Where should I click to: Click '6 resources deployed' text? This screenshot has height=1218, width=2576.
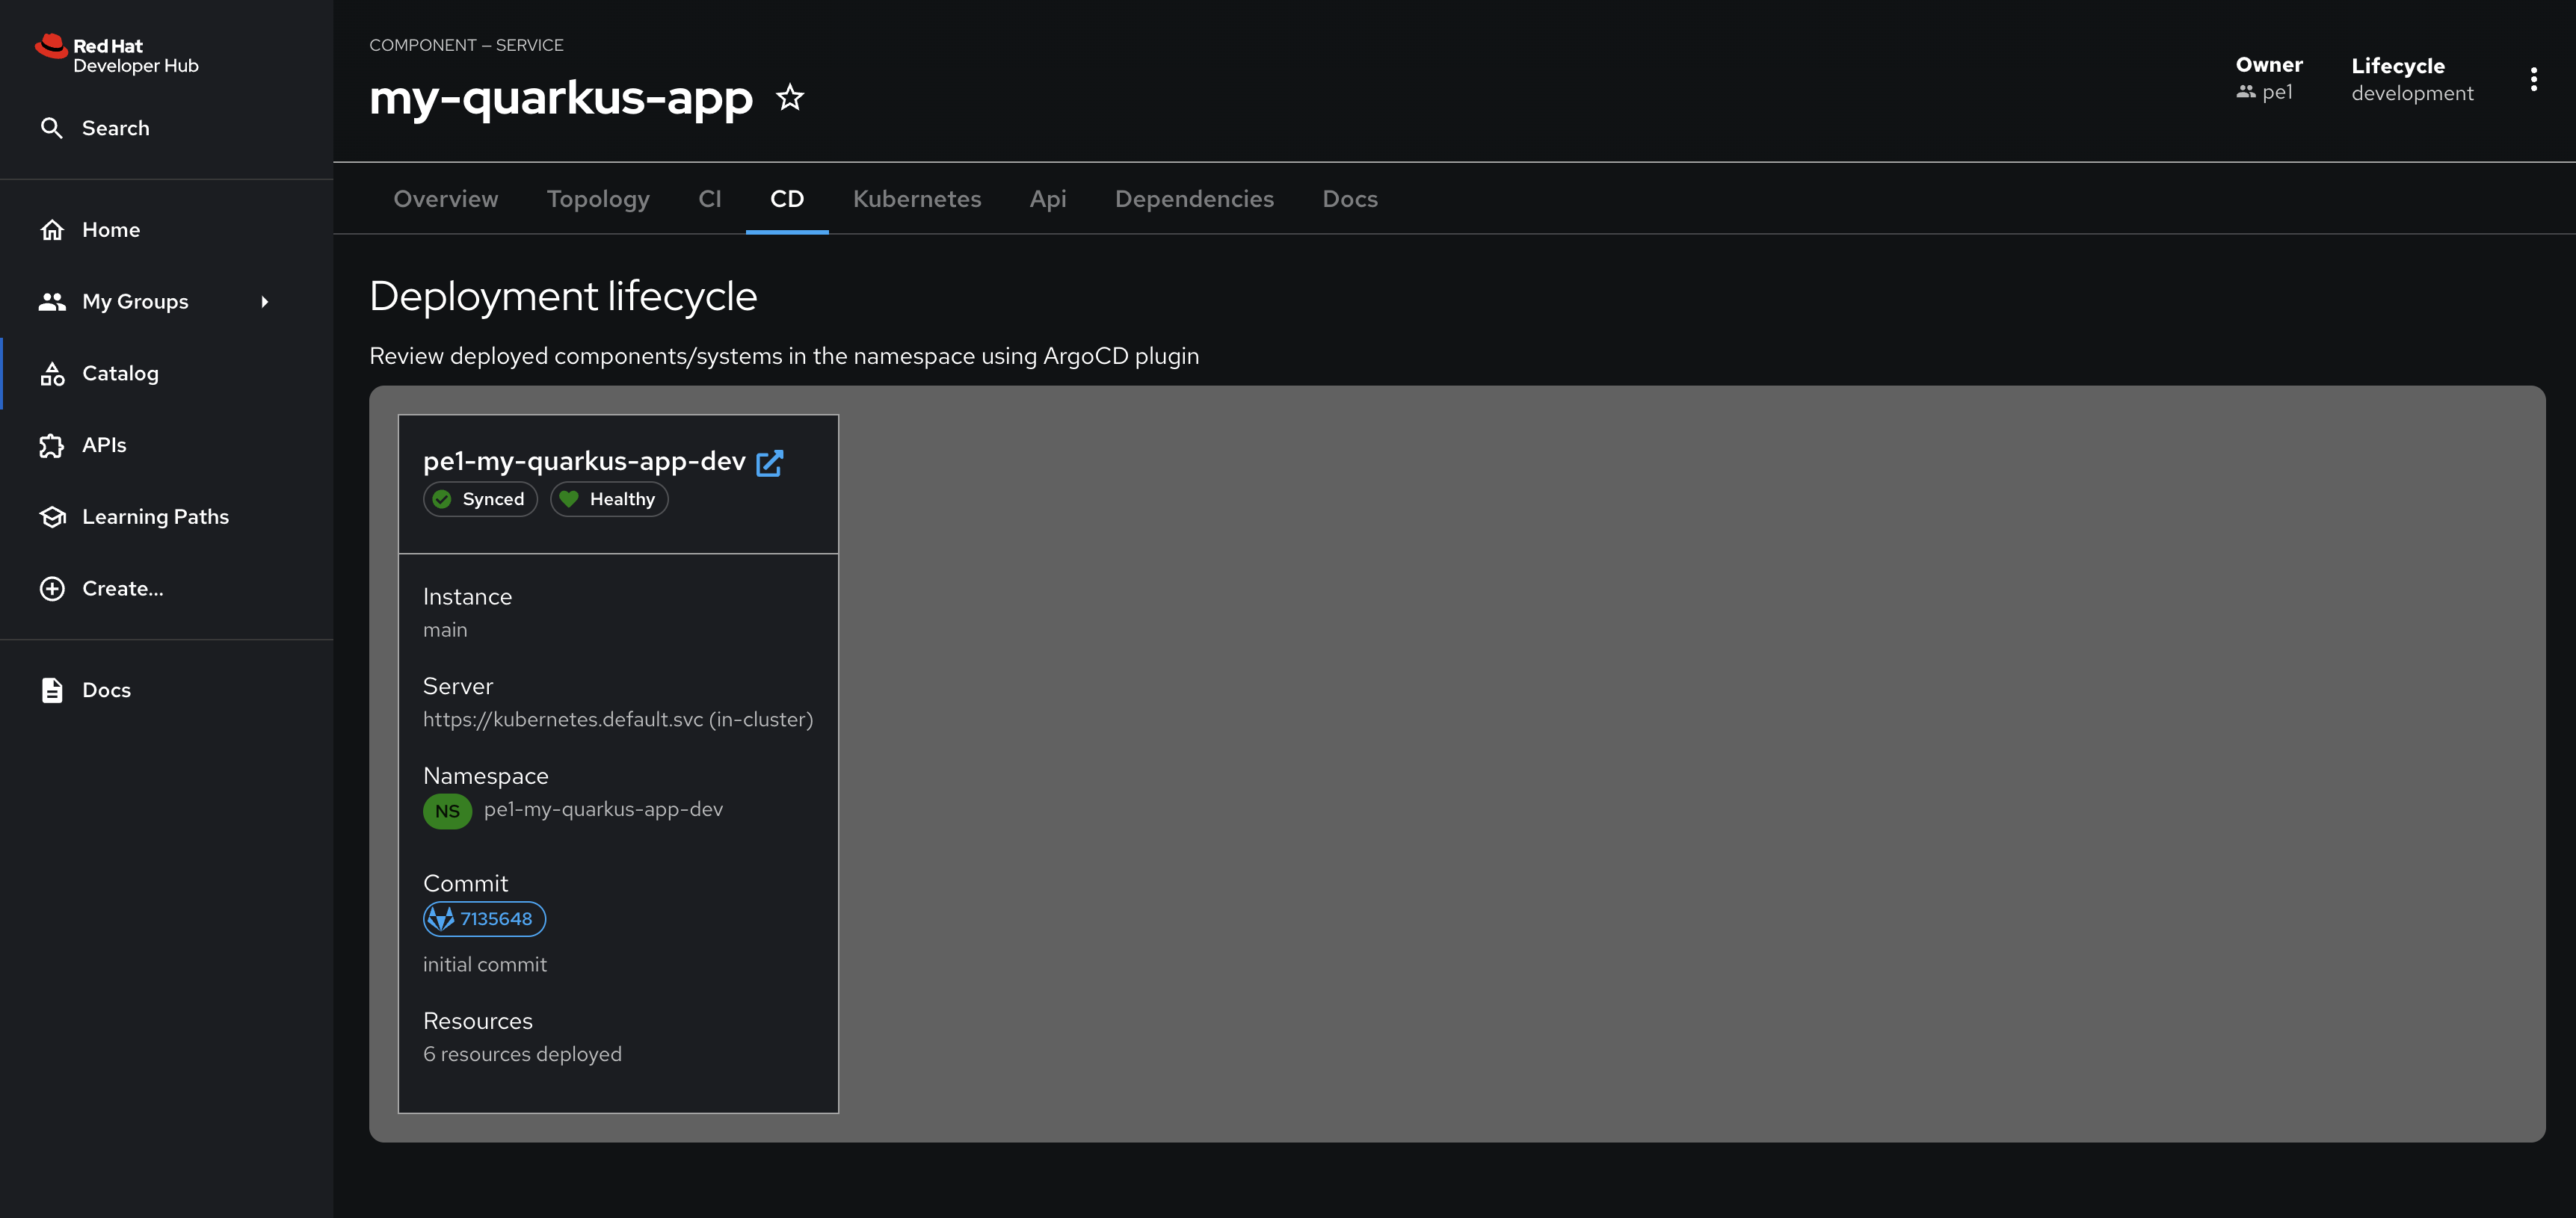point(522,1054)
